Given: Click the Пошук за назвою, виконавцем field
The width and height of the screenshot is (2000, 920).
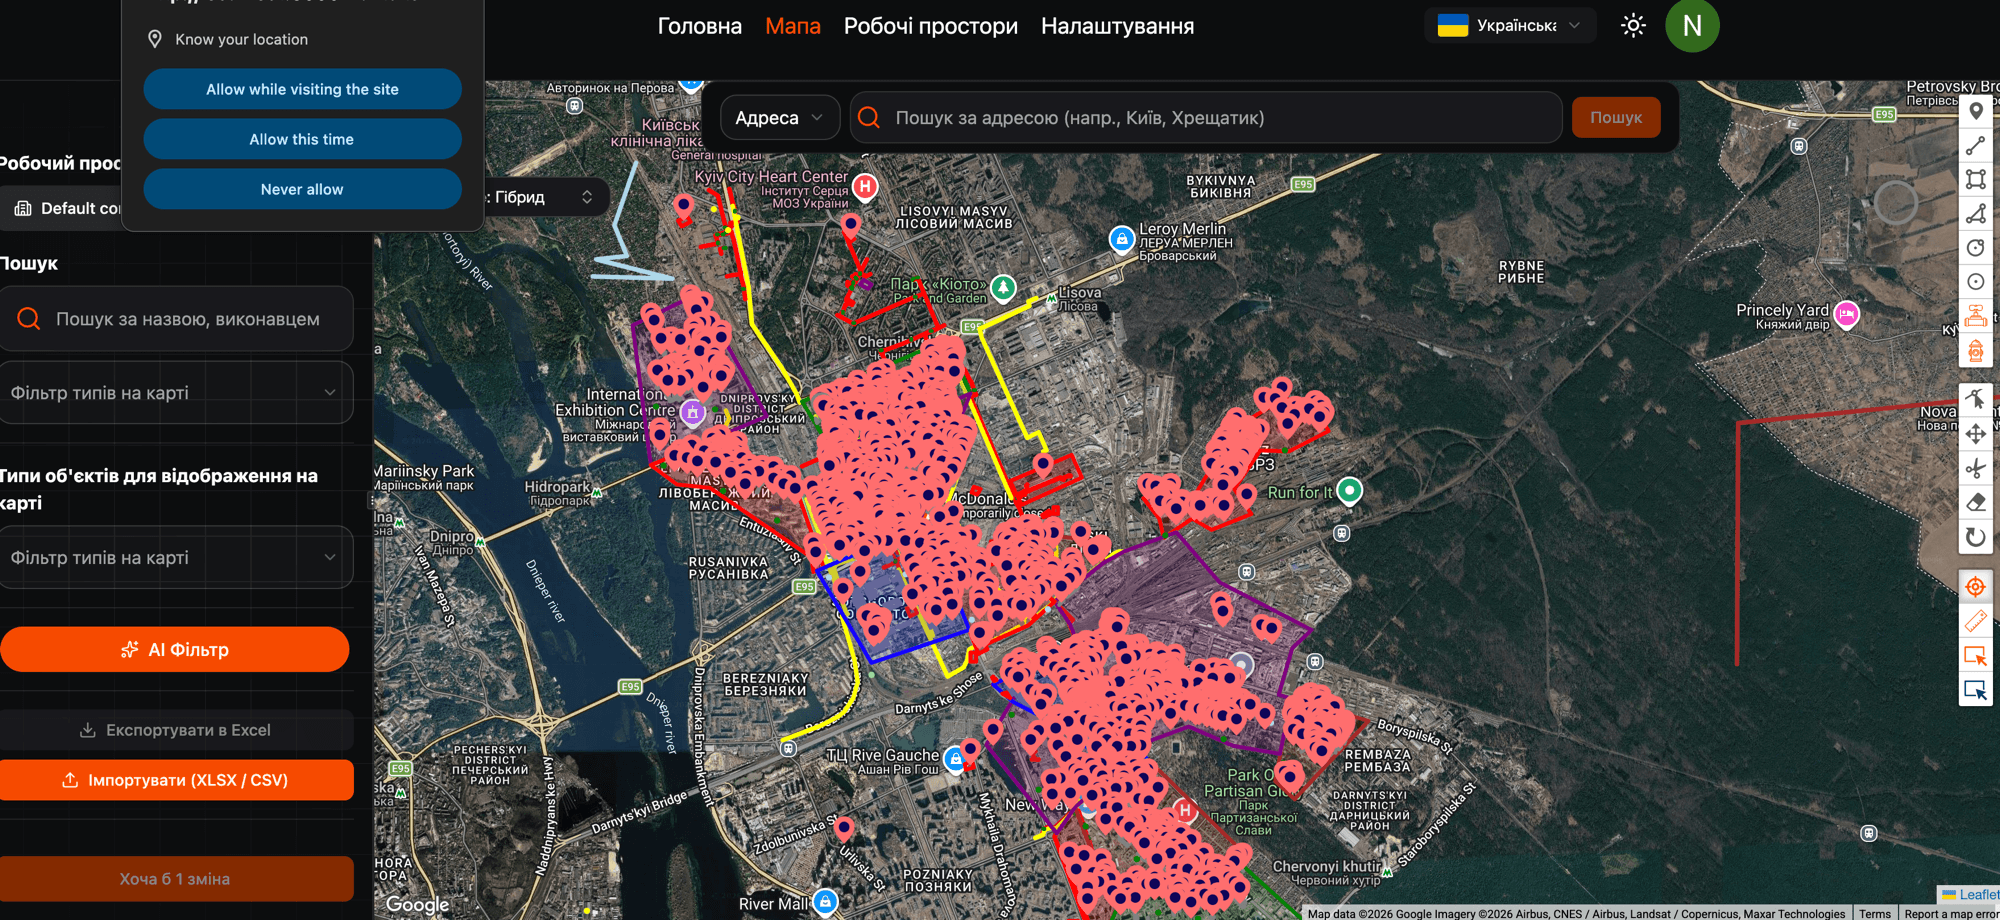Looking at the screenshot, I should pyautogui.click(x=175, y=319).
